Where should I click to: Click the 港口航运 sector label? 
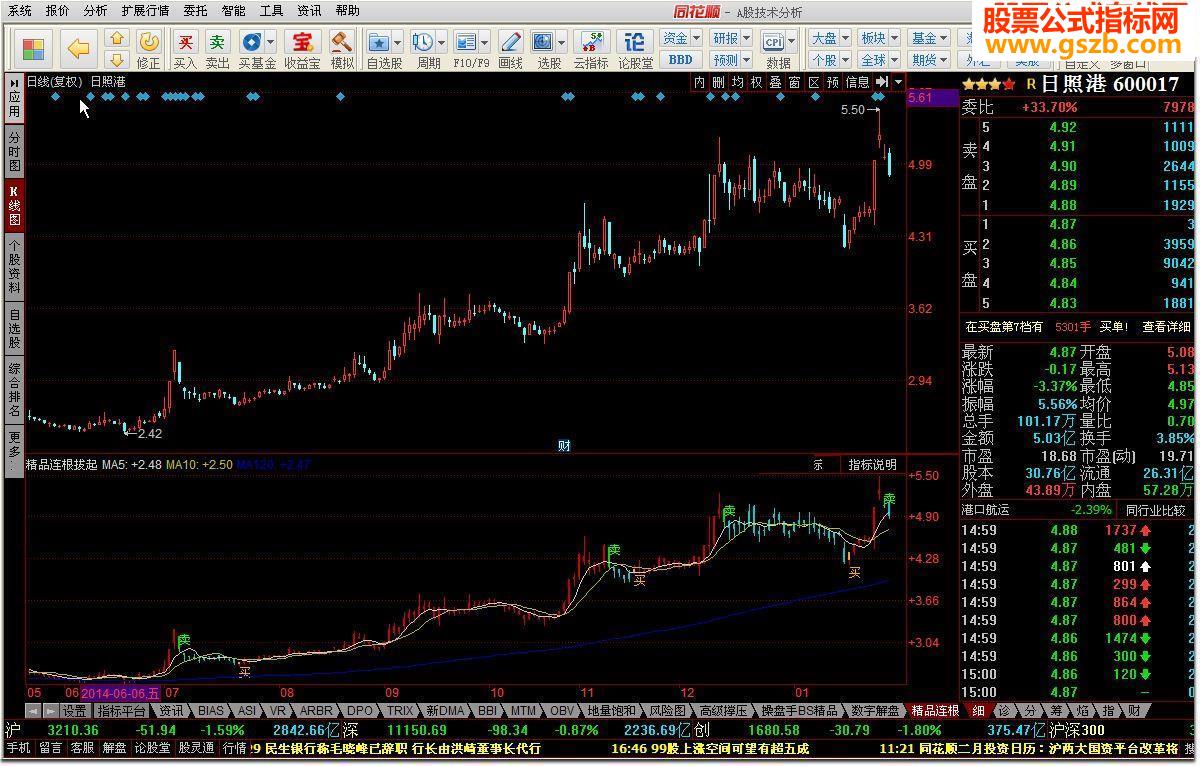coord(986,510)
